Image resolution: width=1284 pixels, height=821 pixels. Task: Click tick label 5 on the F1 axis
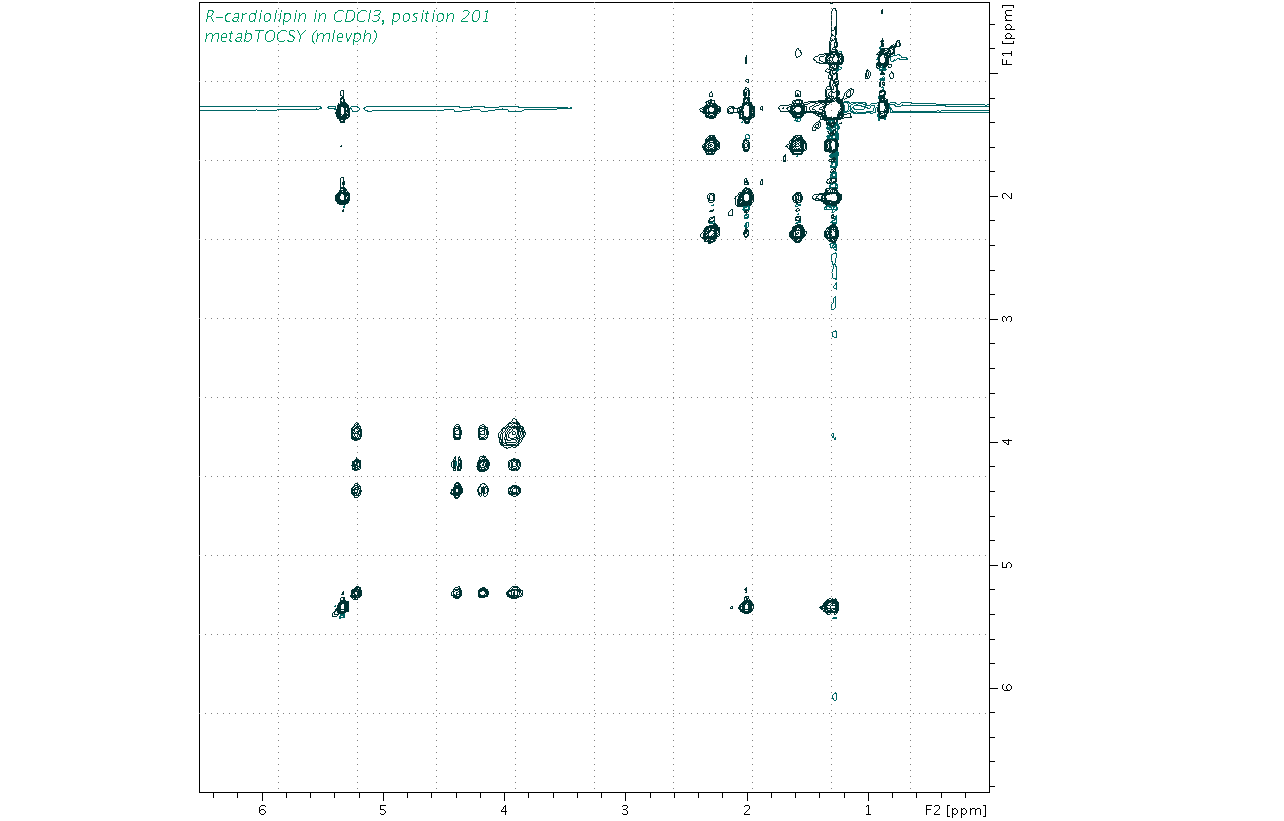click(x=1007, y=565)
